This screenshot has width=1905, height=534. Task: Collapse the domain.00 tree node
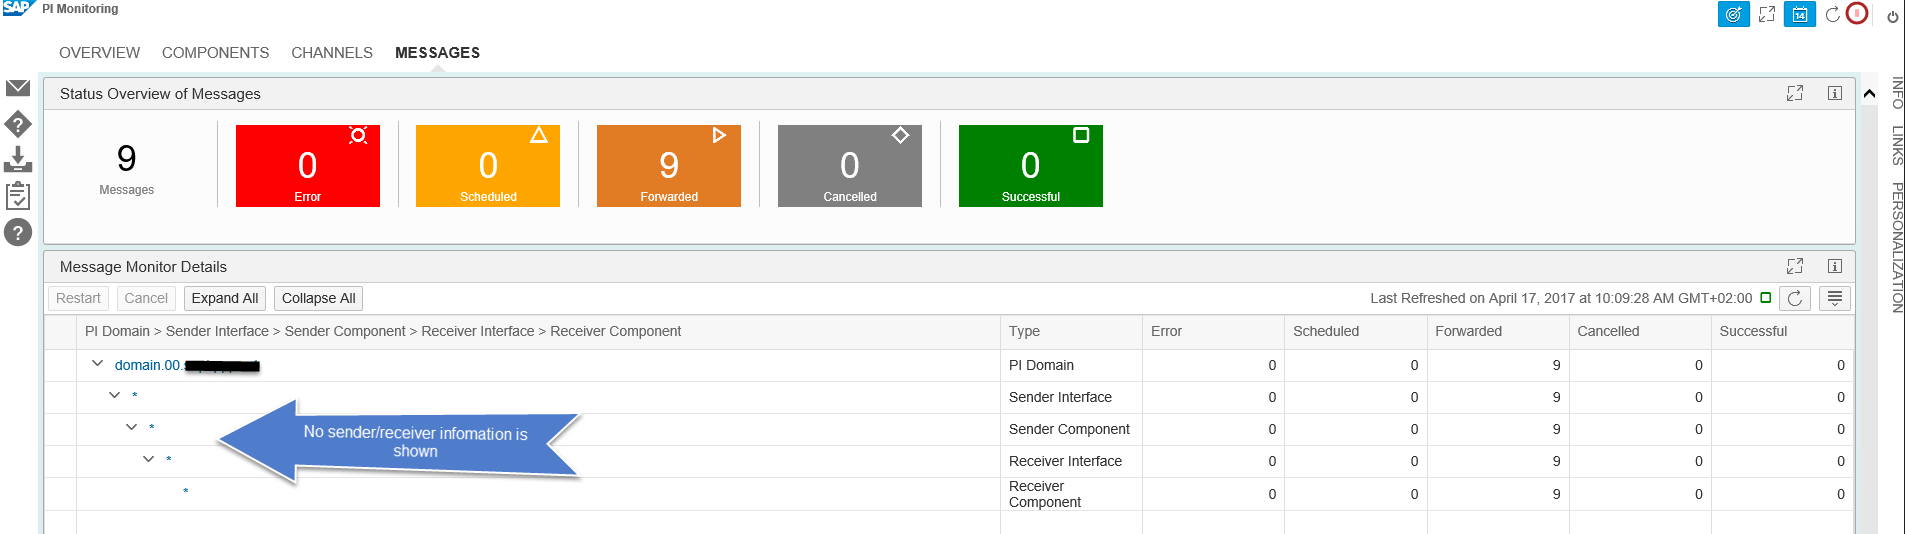[97, 364]
